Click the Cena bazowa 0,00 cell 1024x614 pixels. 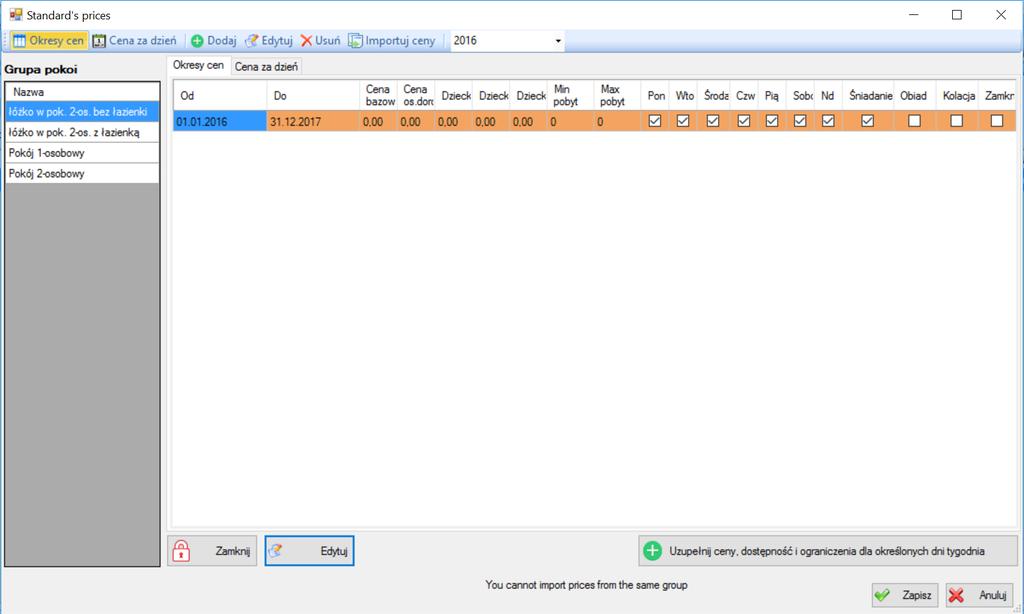(x=378, y=121)
